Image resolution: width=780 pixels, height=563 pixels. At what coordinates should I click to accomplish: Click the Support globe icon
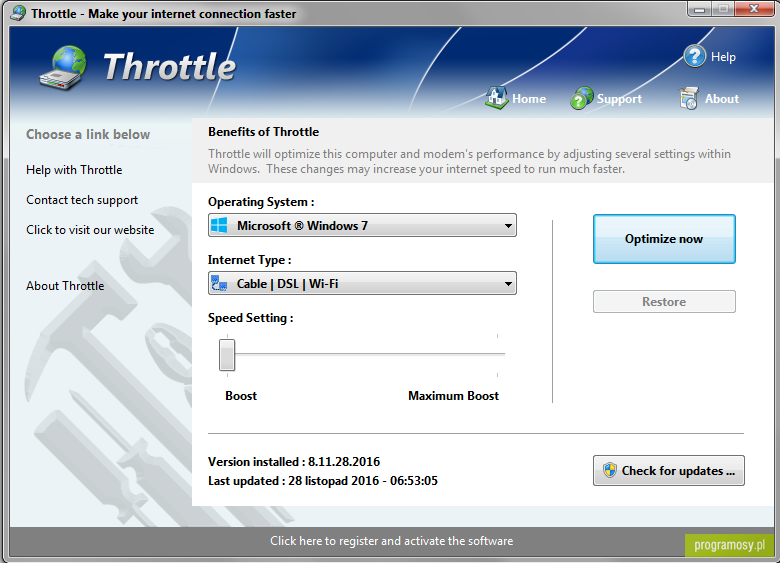(x=582, y=97)
